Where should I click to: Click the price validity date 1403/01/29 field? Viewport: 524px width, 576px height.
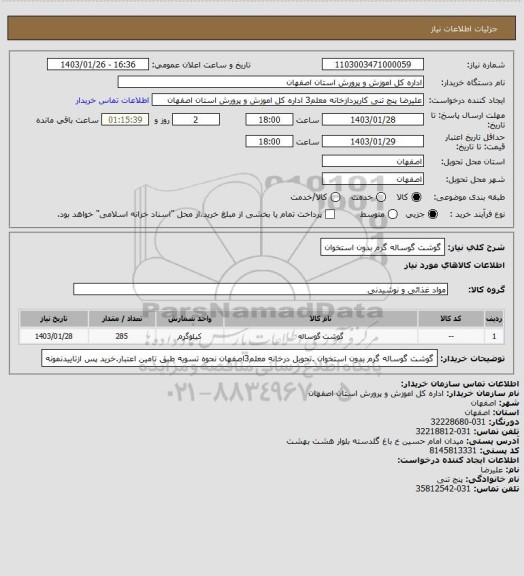373,141
